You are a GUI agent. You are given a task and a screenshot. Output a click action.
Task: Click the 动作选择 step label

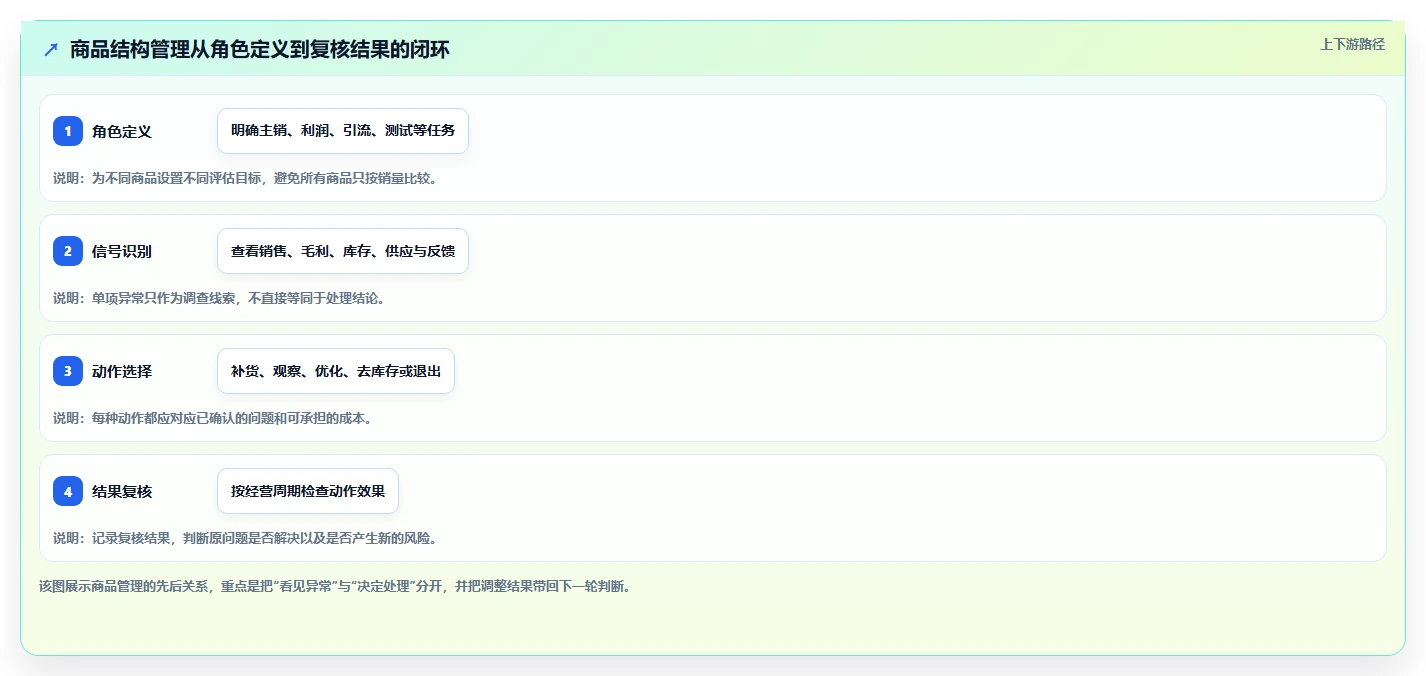(x=122, y=371)
